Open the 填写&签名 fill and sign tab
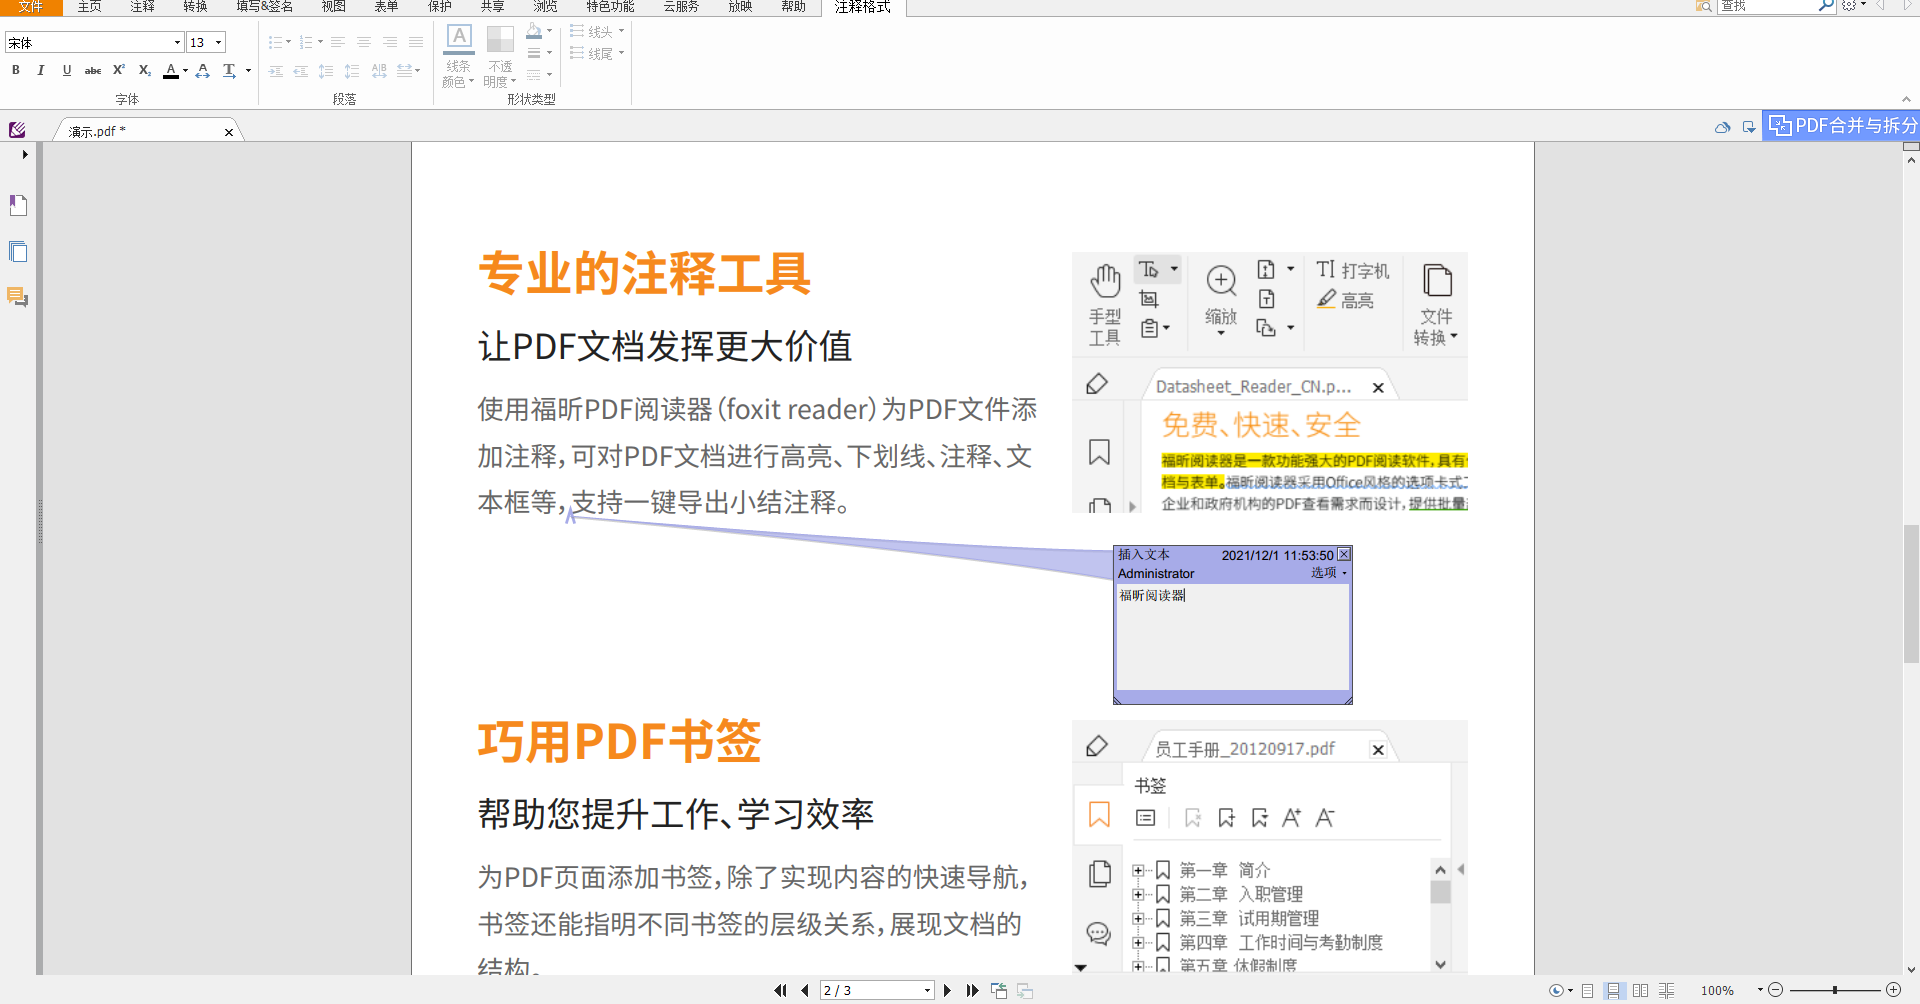The height and width of the screenshot is (1004, 1920). [265, 7]
